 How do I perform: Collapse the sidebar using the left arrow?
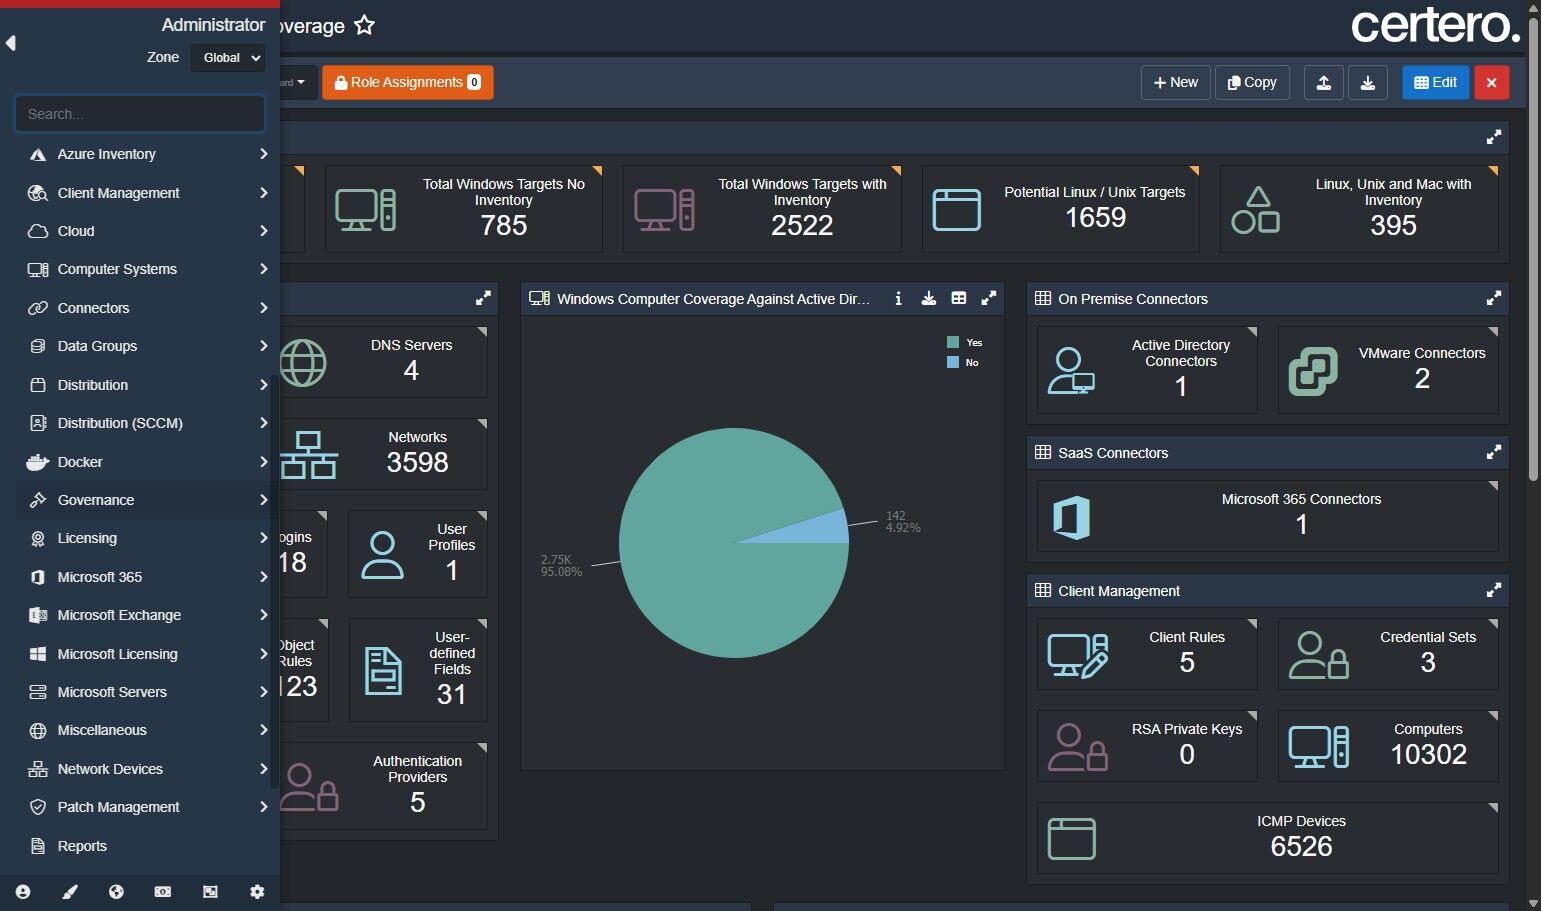coord(11,43)
